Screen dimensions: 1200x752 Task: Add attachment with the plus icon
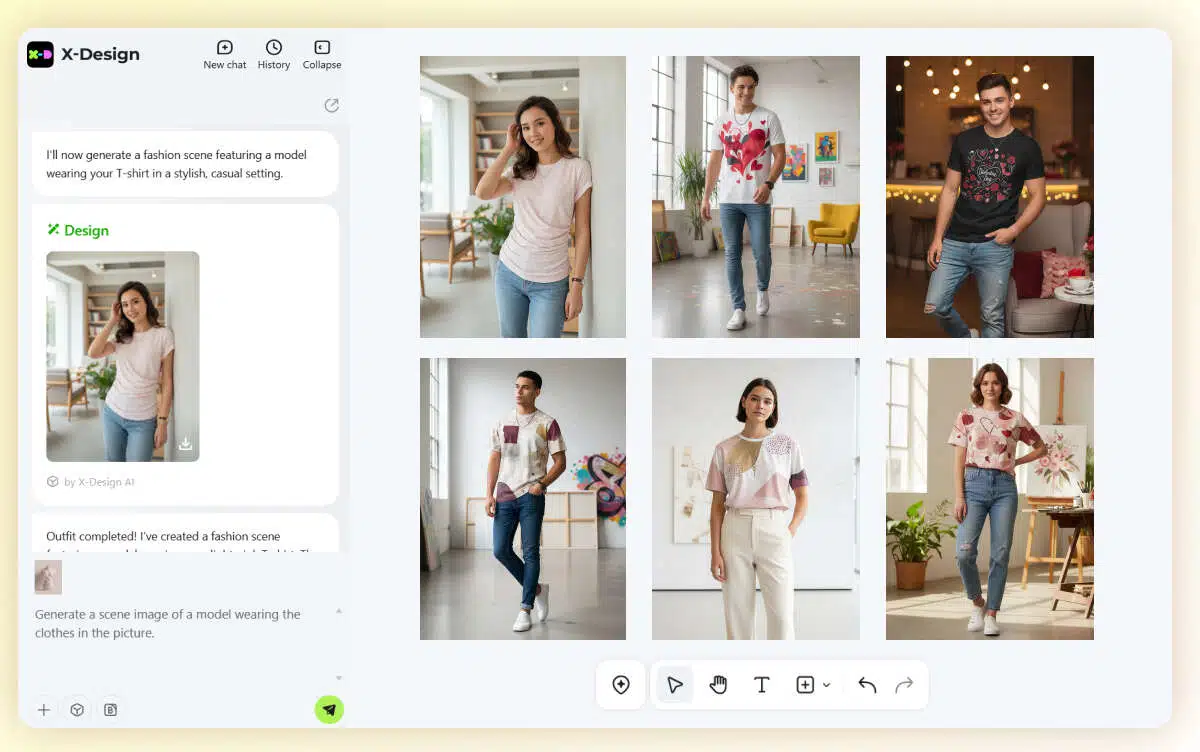click(44, 710)
